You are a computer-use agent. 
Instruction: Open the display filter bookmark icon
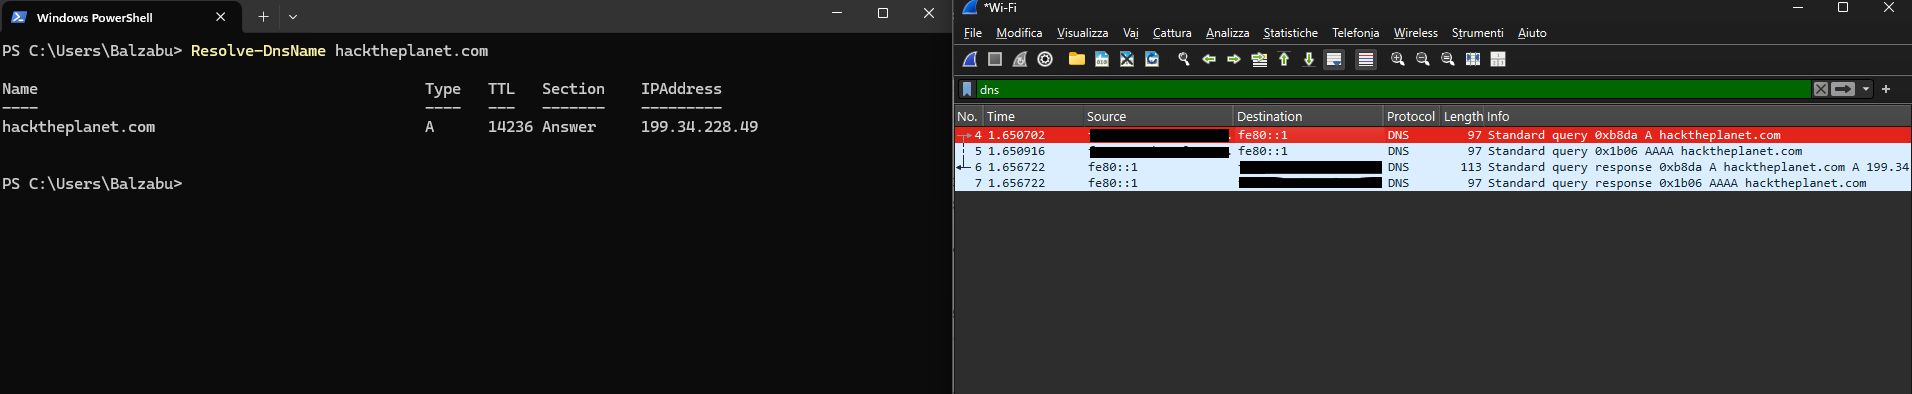(967, 89)
